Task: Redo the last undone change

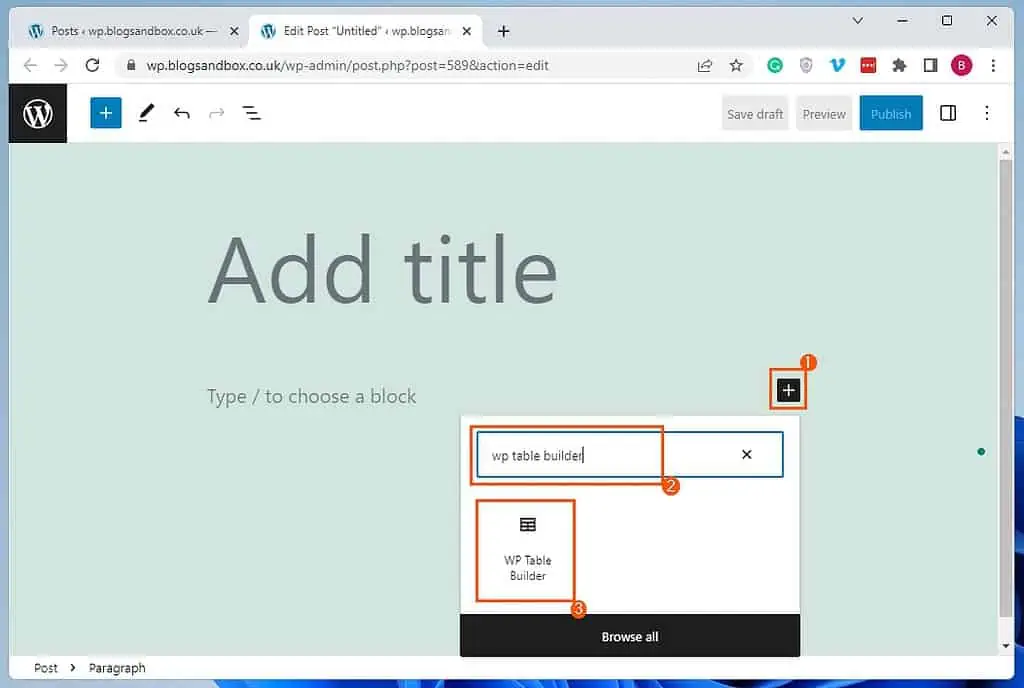Action: (217, 113)
